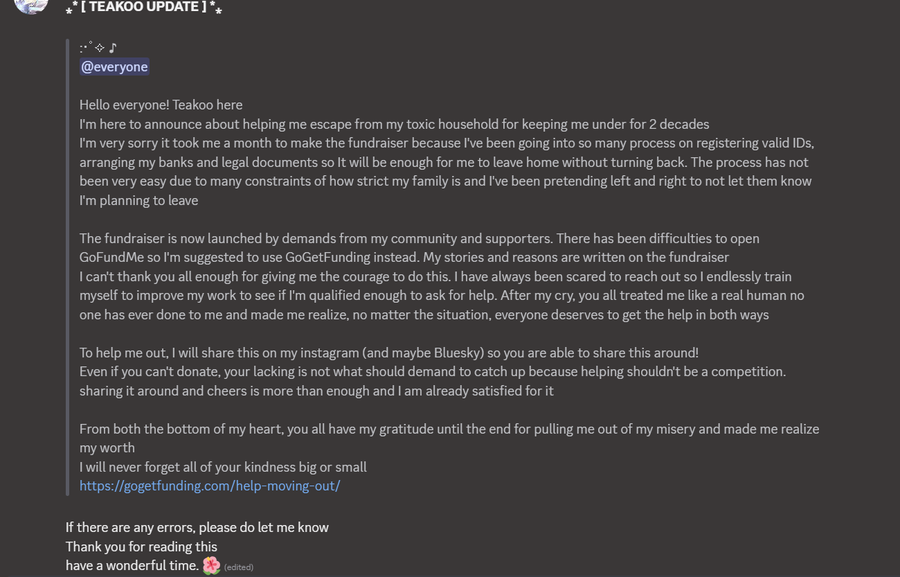Click the line starting "The fundraiser is now launched"
The image size is (900, 577).
[419, 238]
